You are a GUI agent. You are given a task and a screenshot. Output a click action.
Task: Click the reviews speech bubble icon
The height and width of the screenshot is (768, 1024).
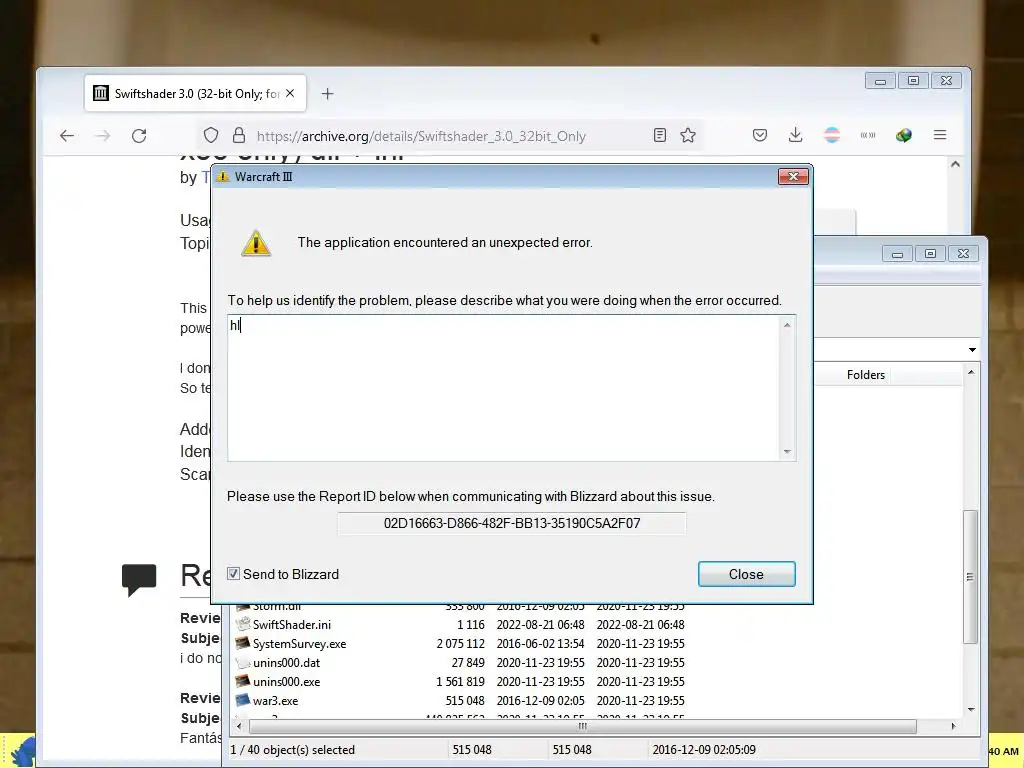[x=139, y=579]
